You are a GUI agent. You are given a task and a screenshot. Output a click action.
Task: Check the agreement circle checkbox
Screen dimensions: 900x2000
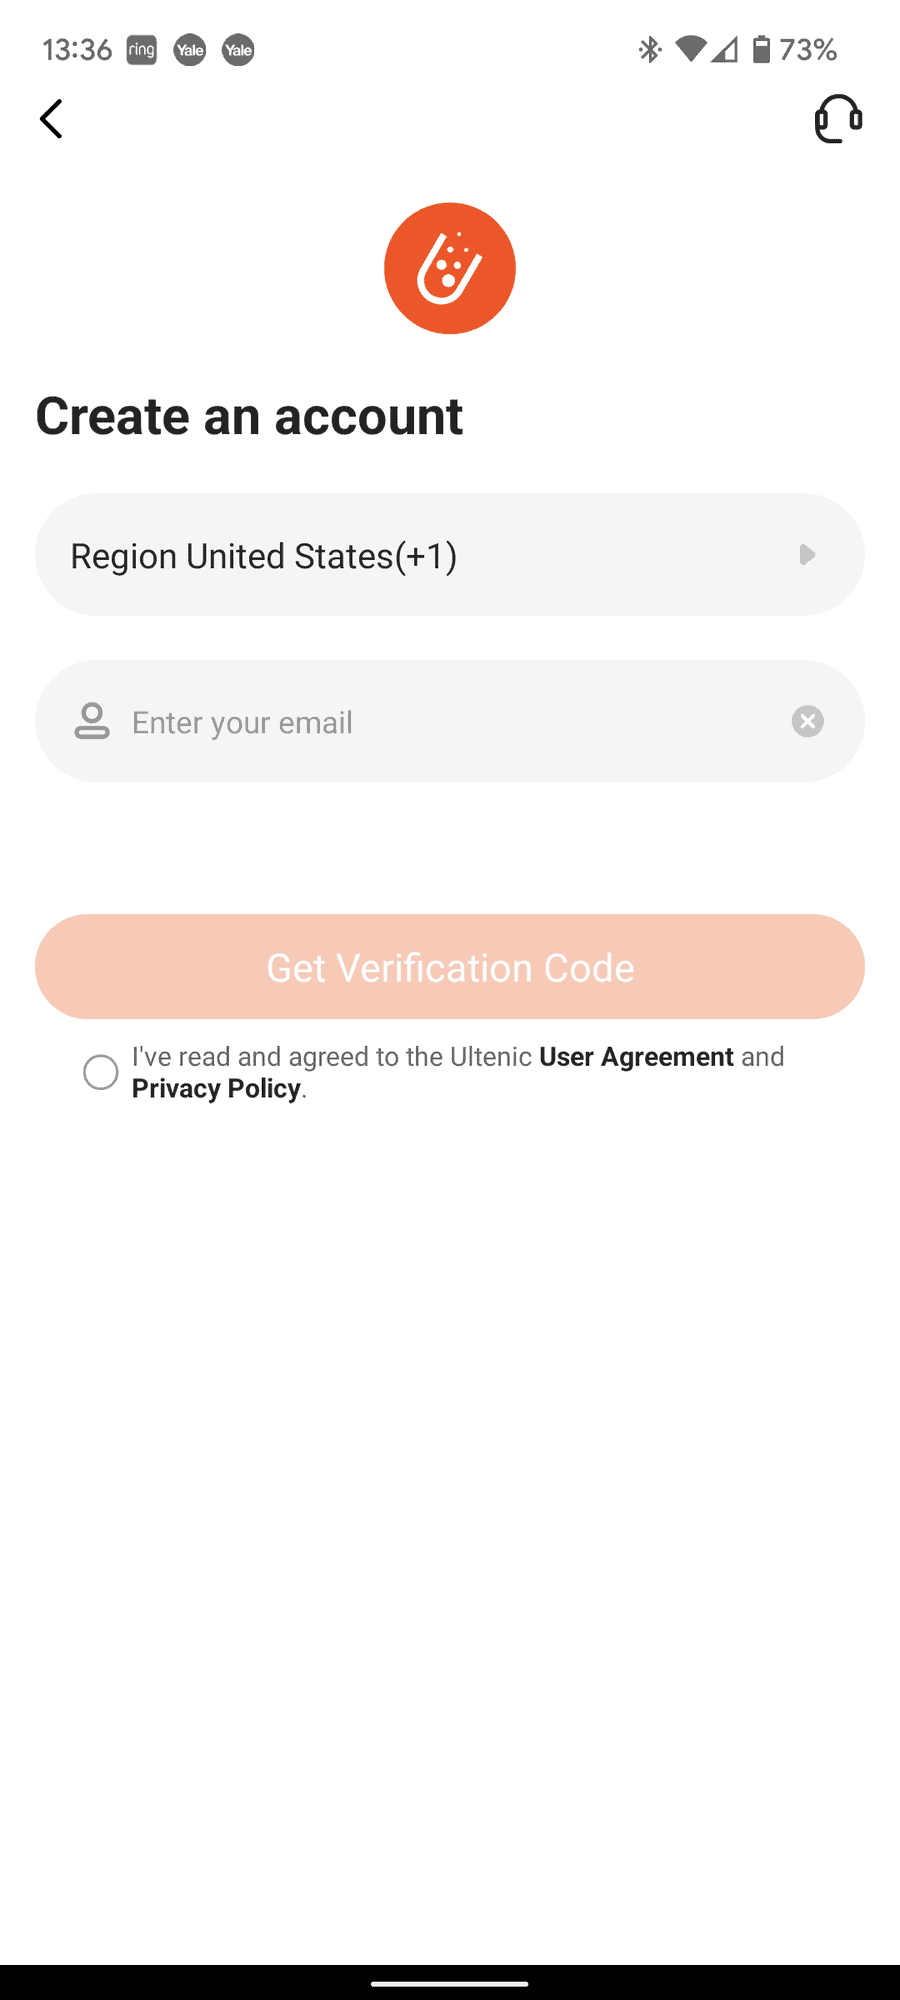tap(101, 1072)
